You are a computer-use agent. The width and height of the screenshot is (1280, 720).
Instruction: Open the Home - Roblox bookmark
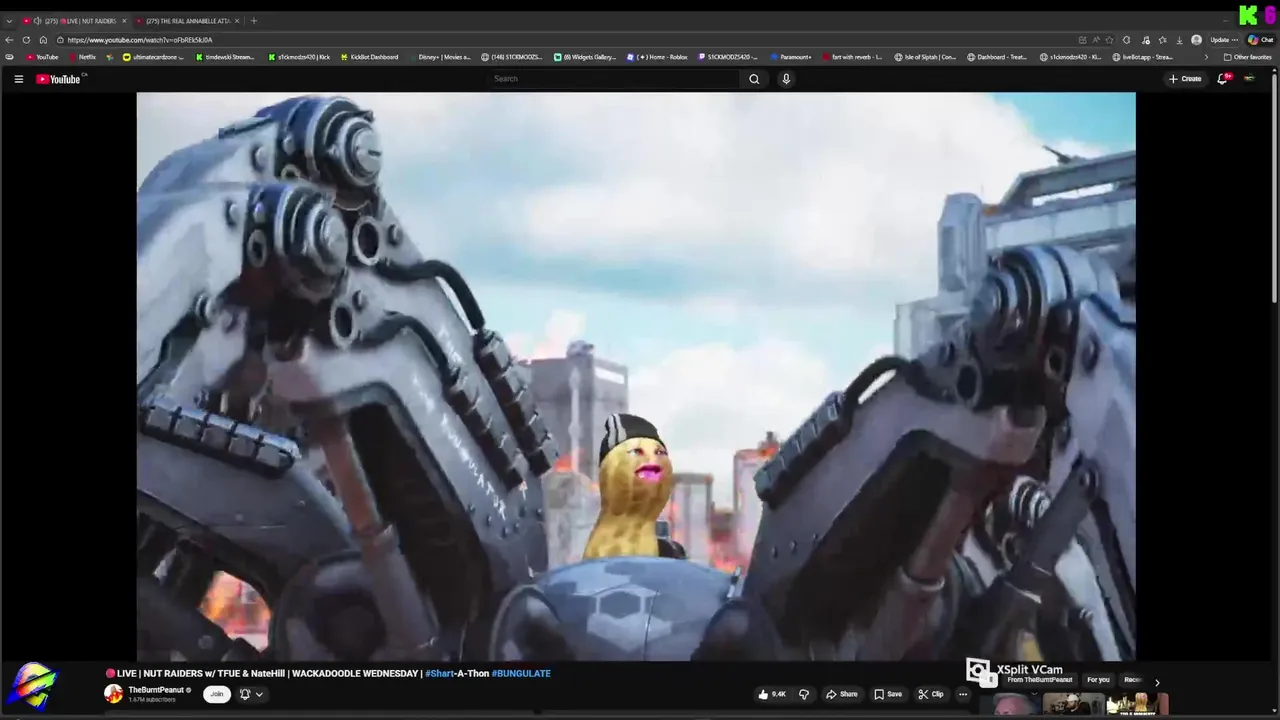tap(658, 57)
